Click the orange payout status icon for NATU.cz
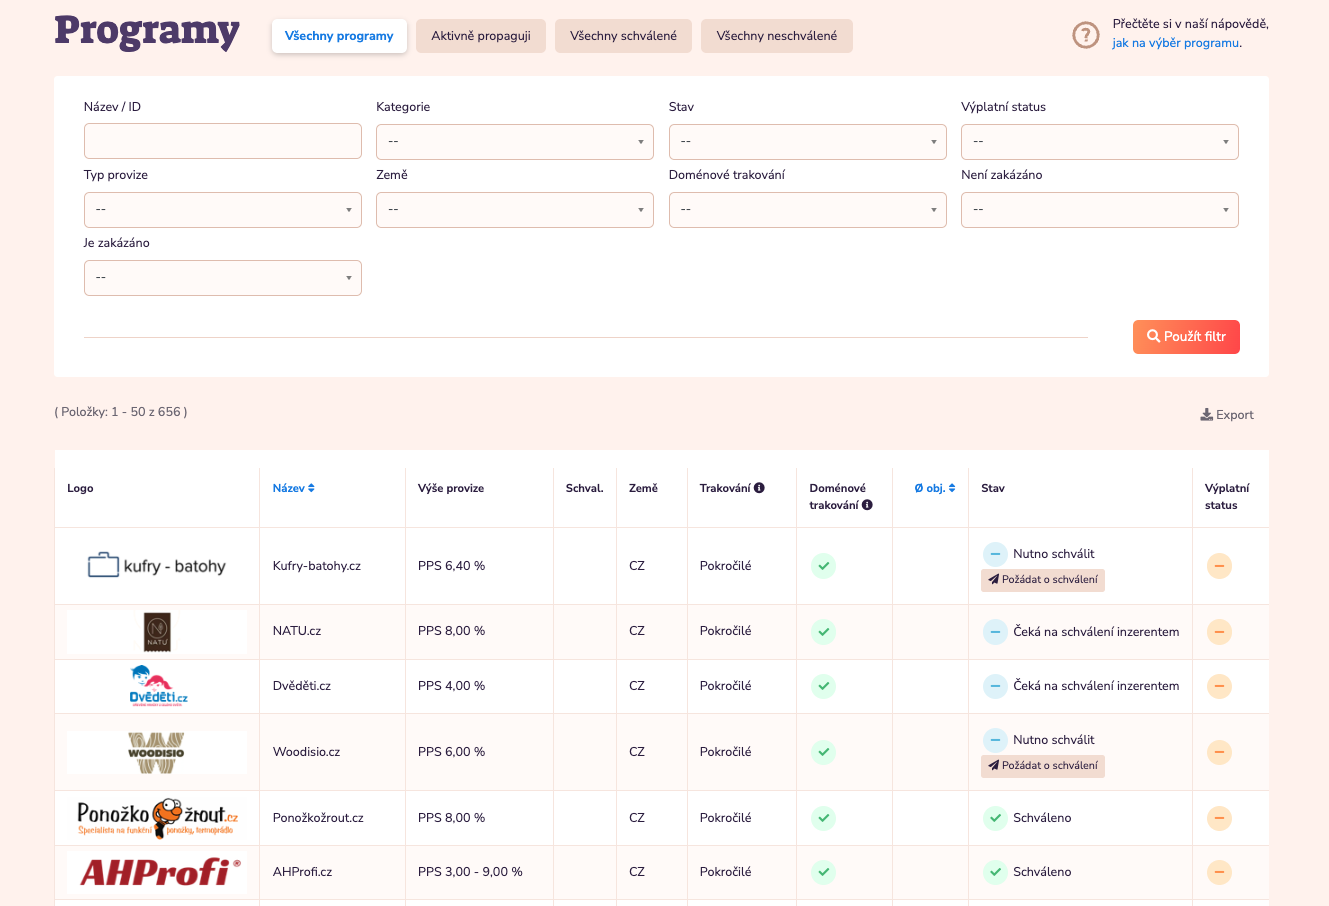The height and width of the screenshot is (906, 1329). click(1219, 632)
